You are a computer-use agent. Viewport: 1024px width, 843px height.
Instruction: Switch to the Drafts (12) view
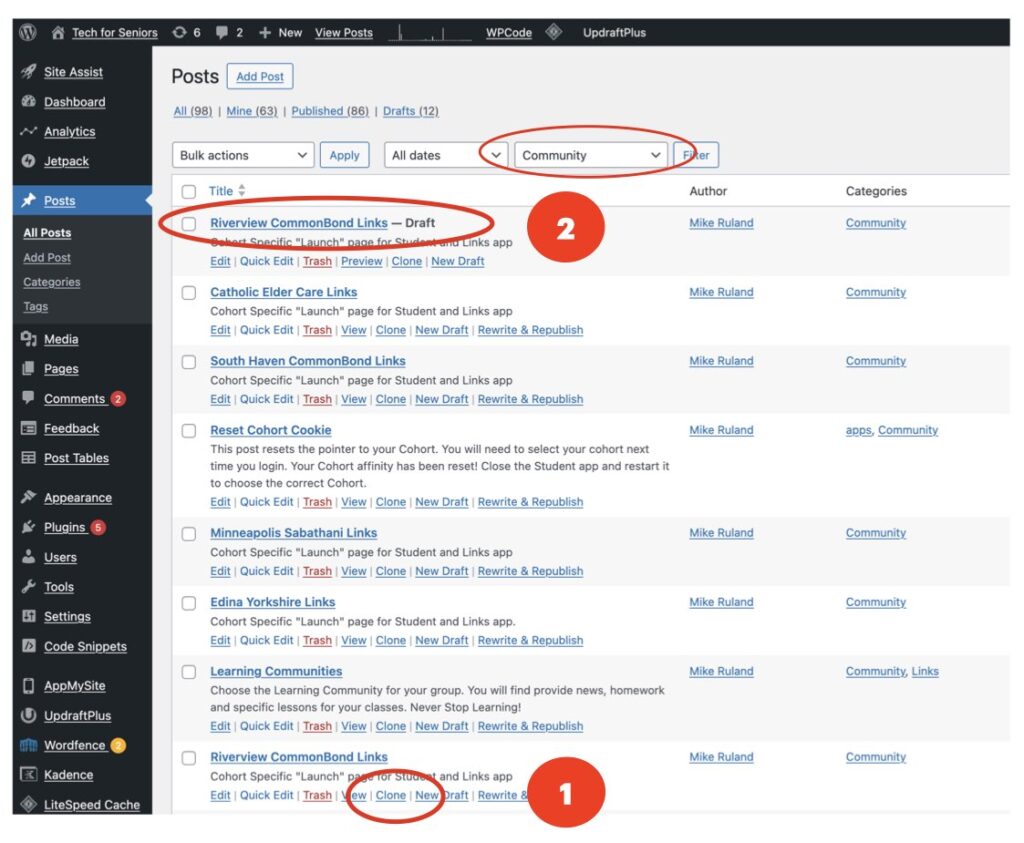410,111
